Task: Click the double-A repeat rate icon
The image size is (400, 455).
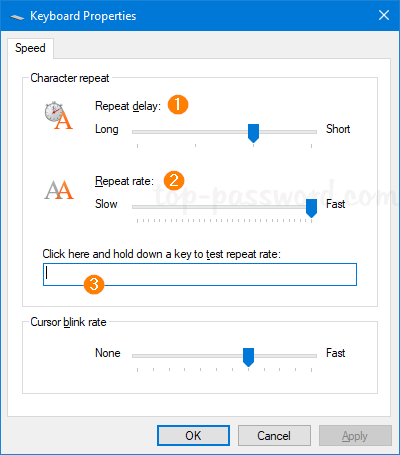Action: point(59,190)
